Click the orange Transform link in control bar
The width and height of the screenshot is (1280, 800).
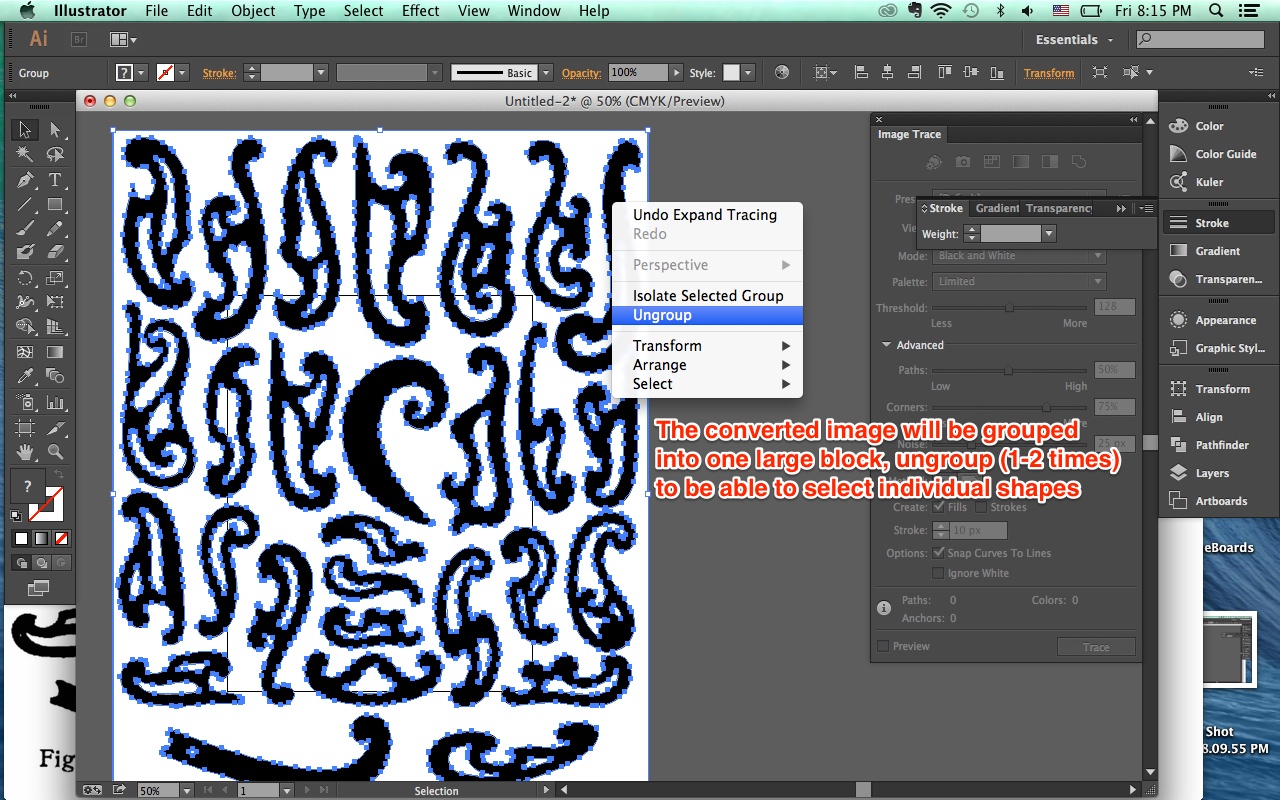pos(1049,73)
